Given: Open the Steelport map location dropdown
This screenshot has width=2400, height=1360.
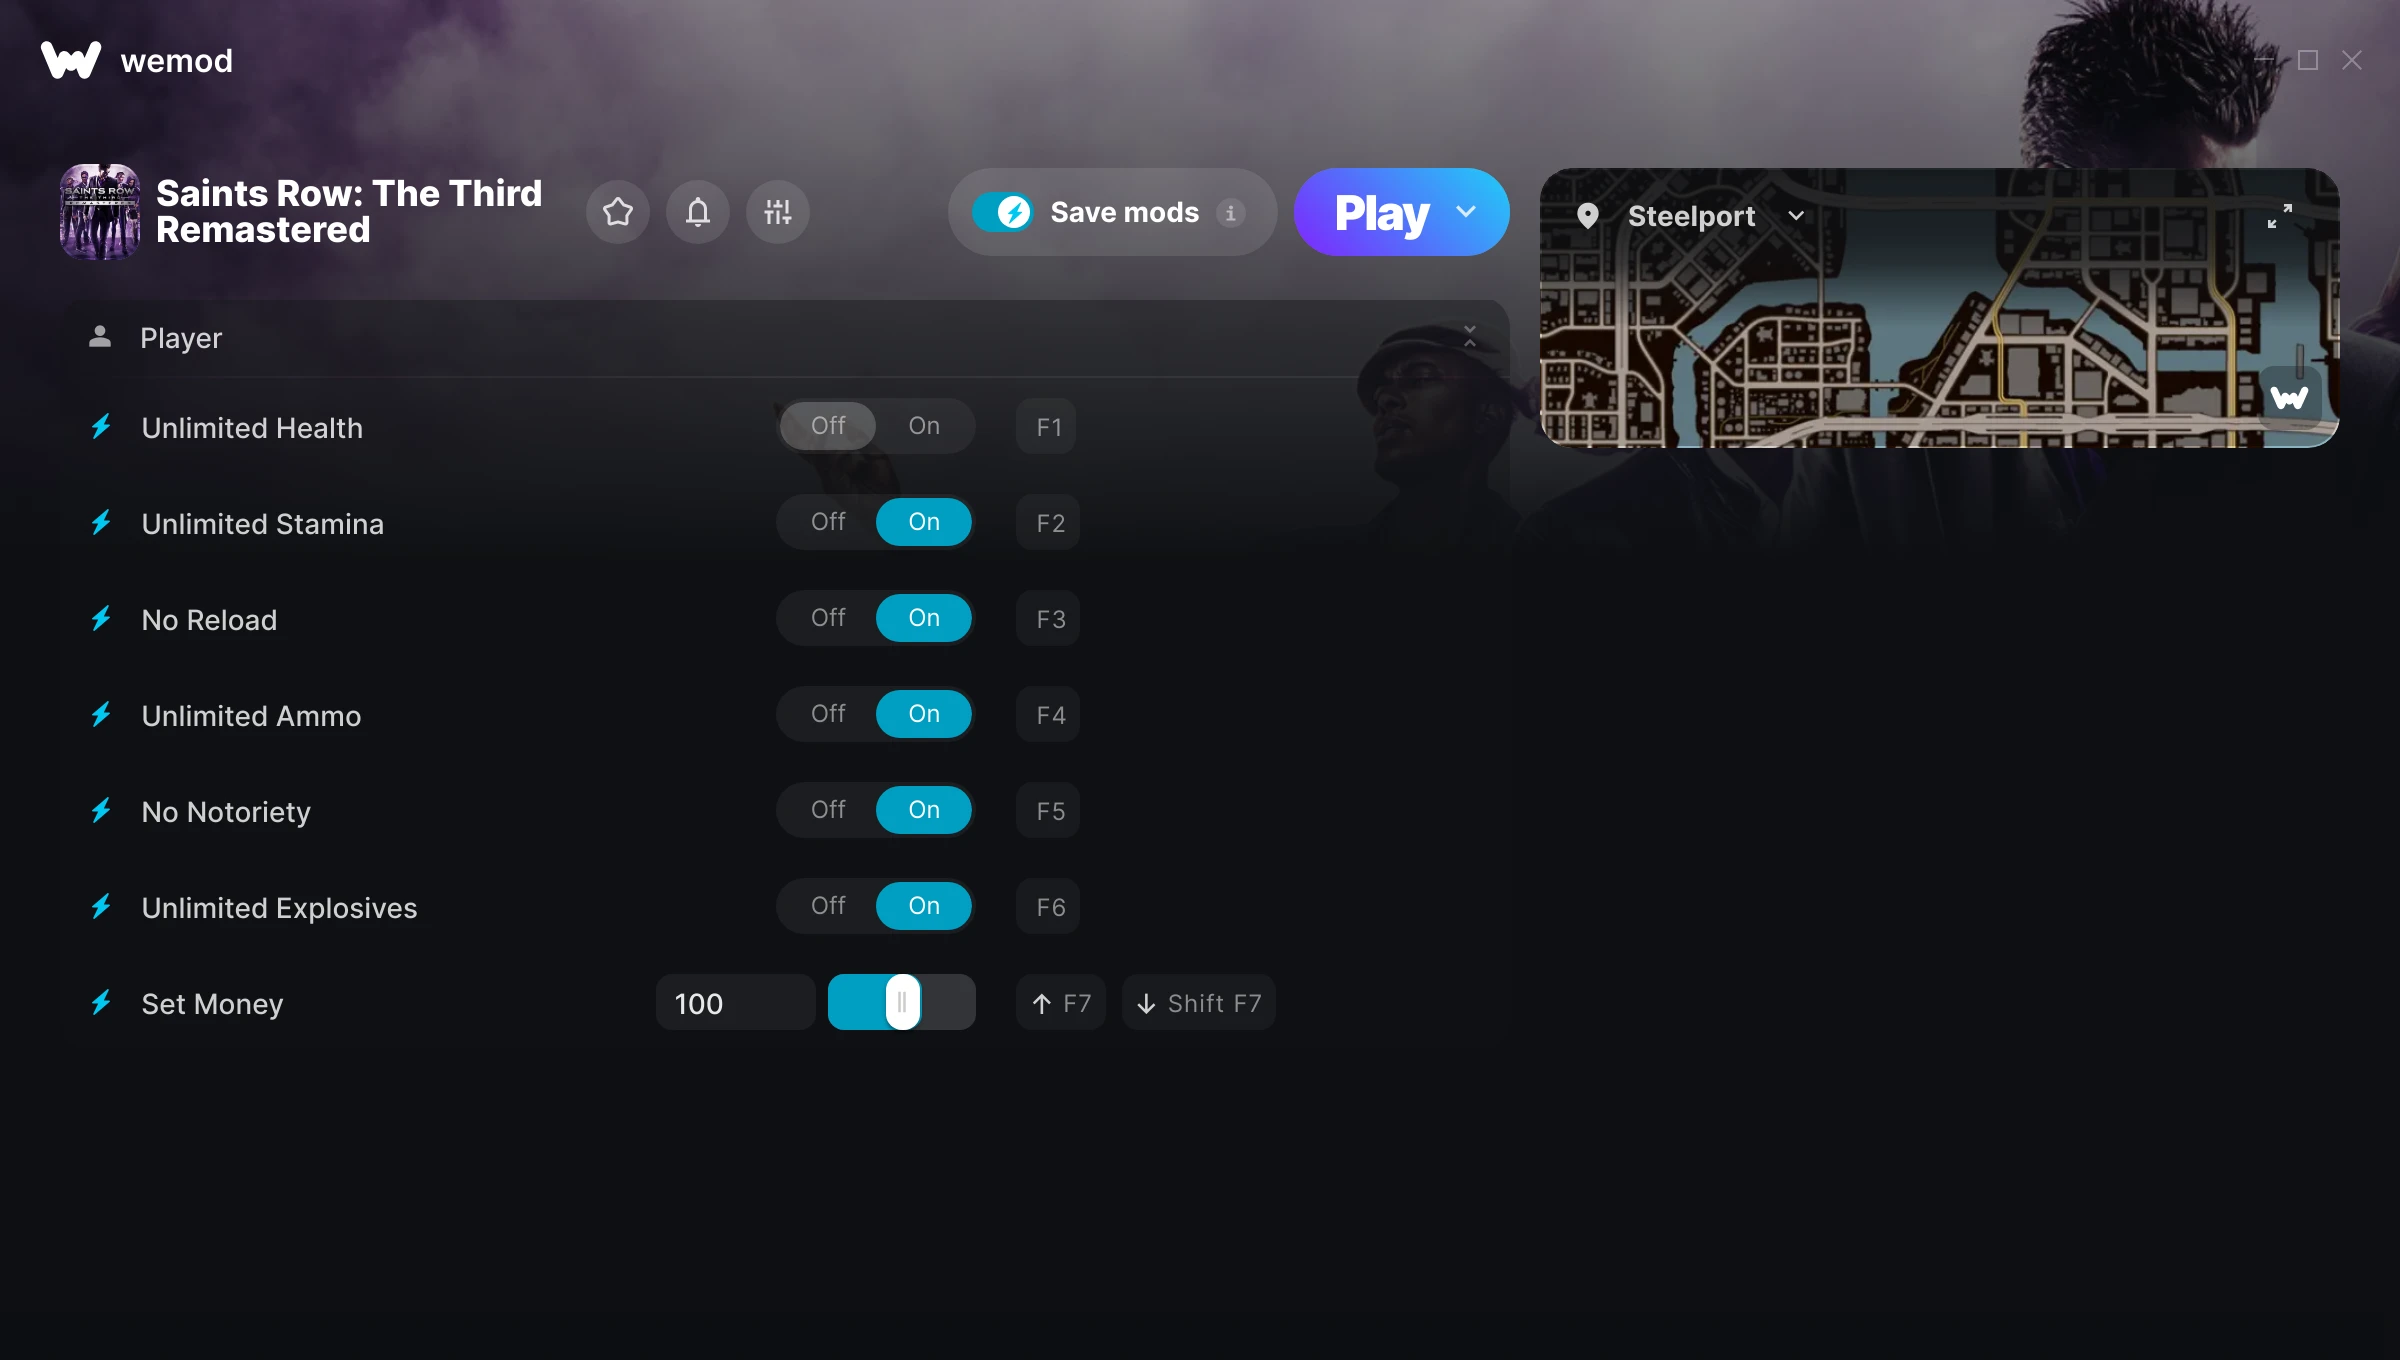Looking at the screenshot, I should tap(1796, 216).
